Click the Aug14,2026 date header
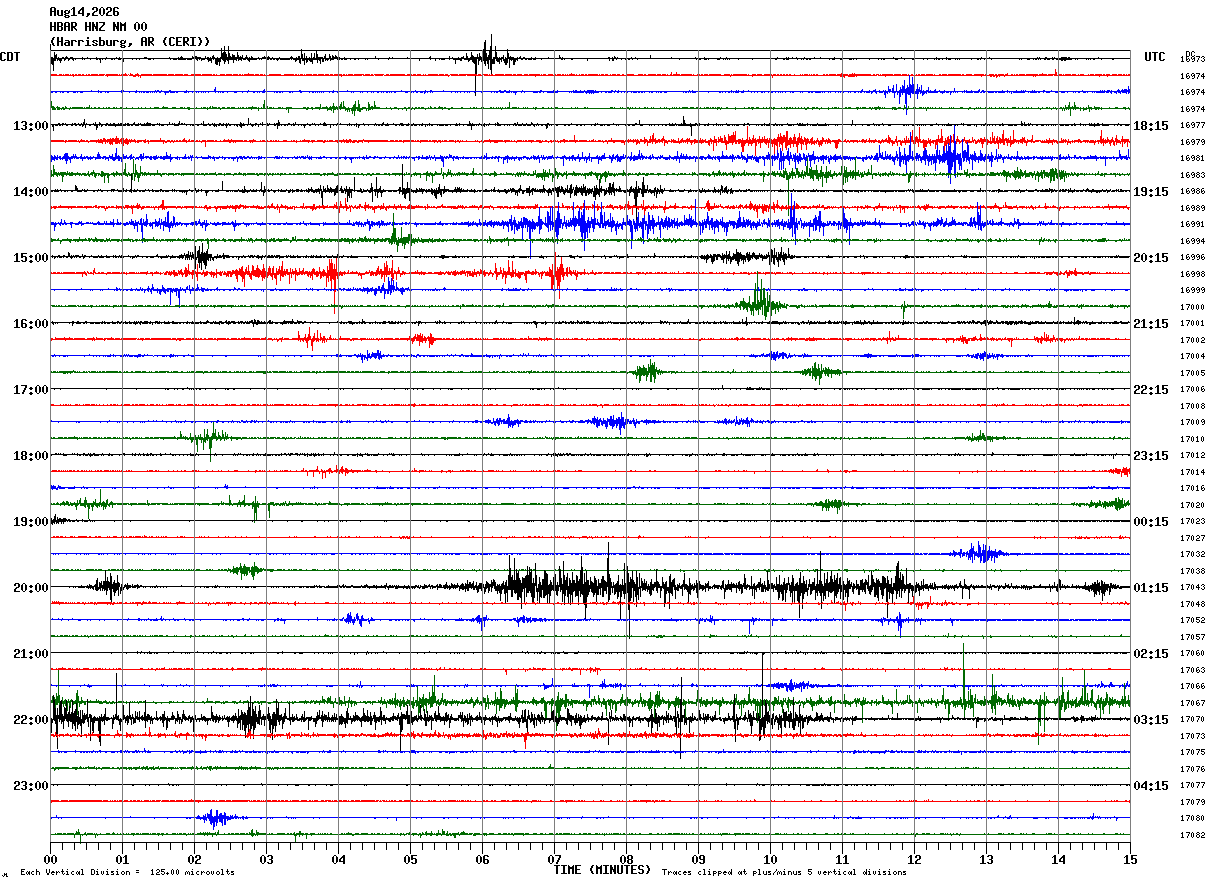 tap(83, 13)
